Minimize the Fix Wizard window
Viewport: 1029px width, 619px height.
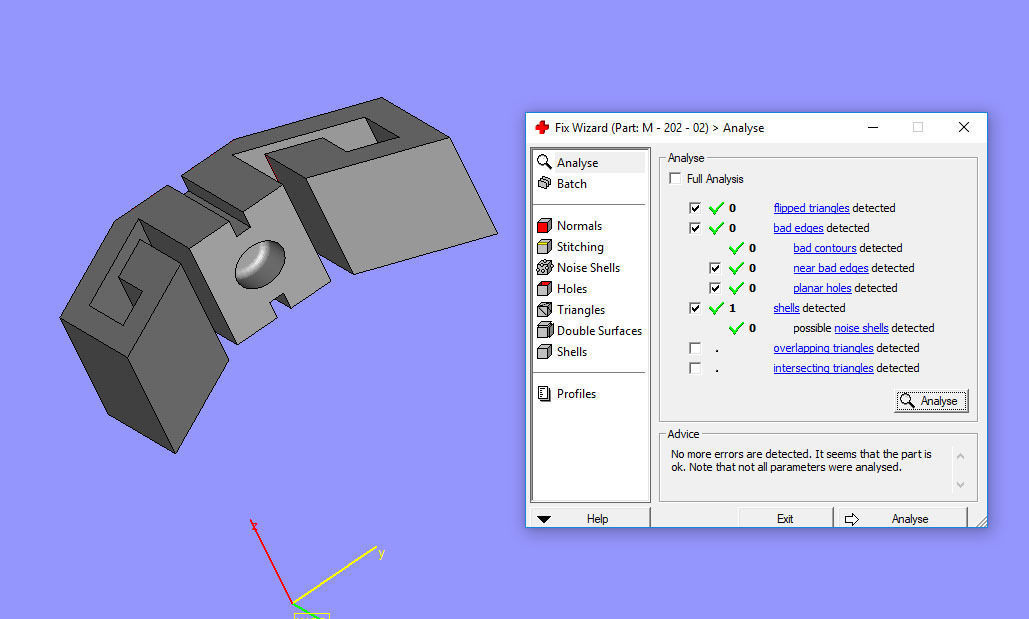pos(873,127)
